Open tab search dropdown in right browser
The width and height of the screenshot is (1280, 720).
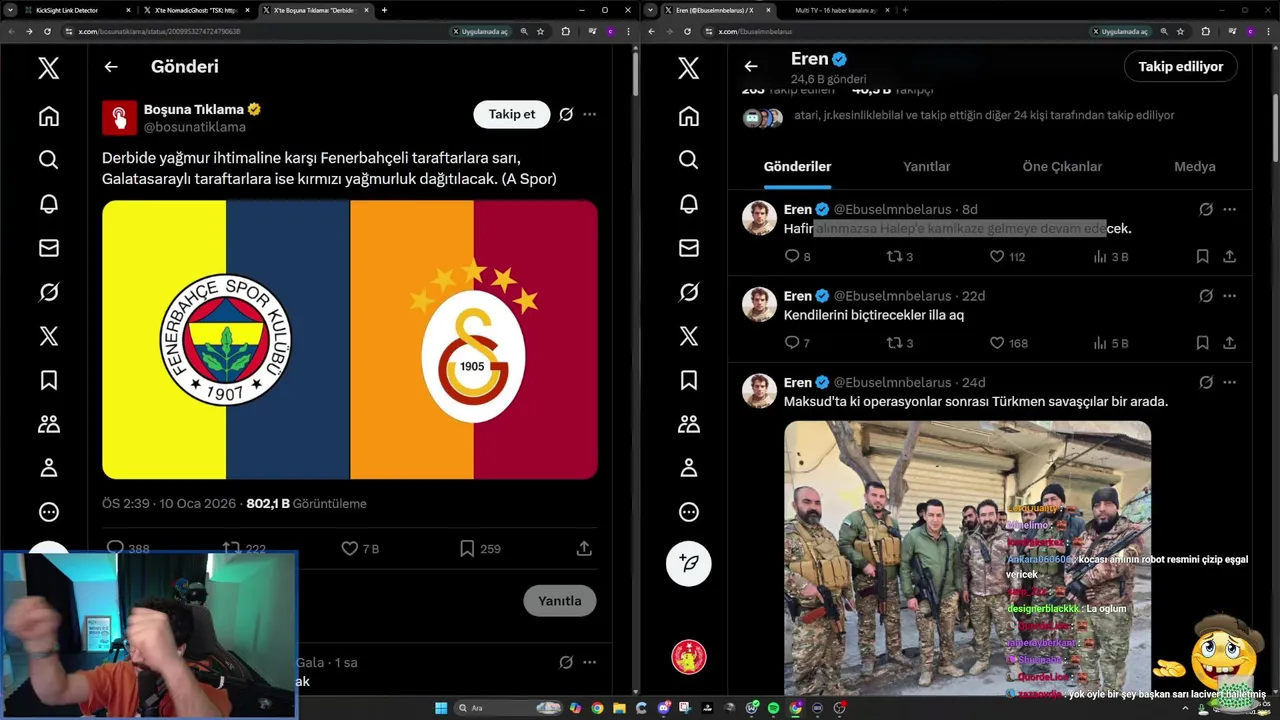(x=651, y=10)
